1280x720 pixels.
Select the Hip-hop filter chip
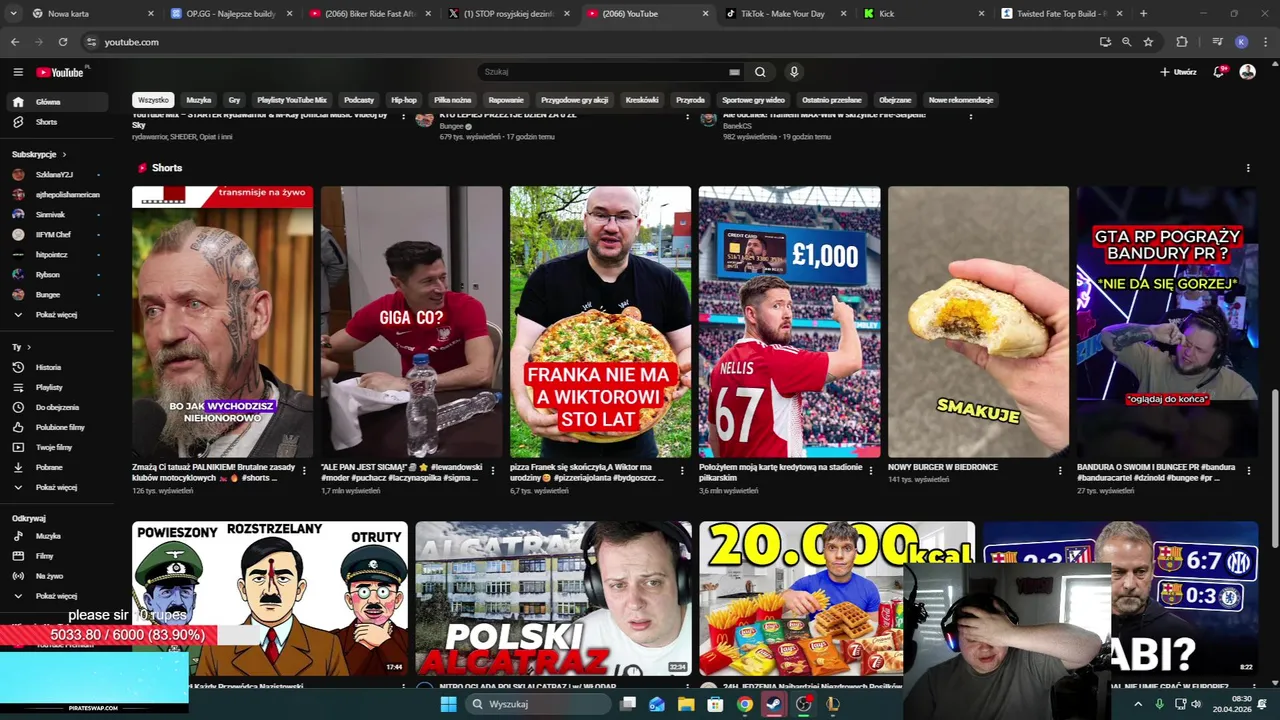point(404,100)
